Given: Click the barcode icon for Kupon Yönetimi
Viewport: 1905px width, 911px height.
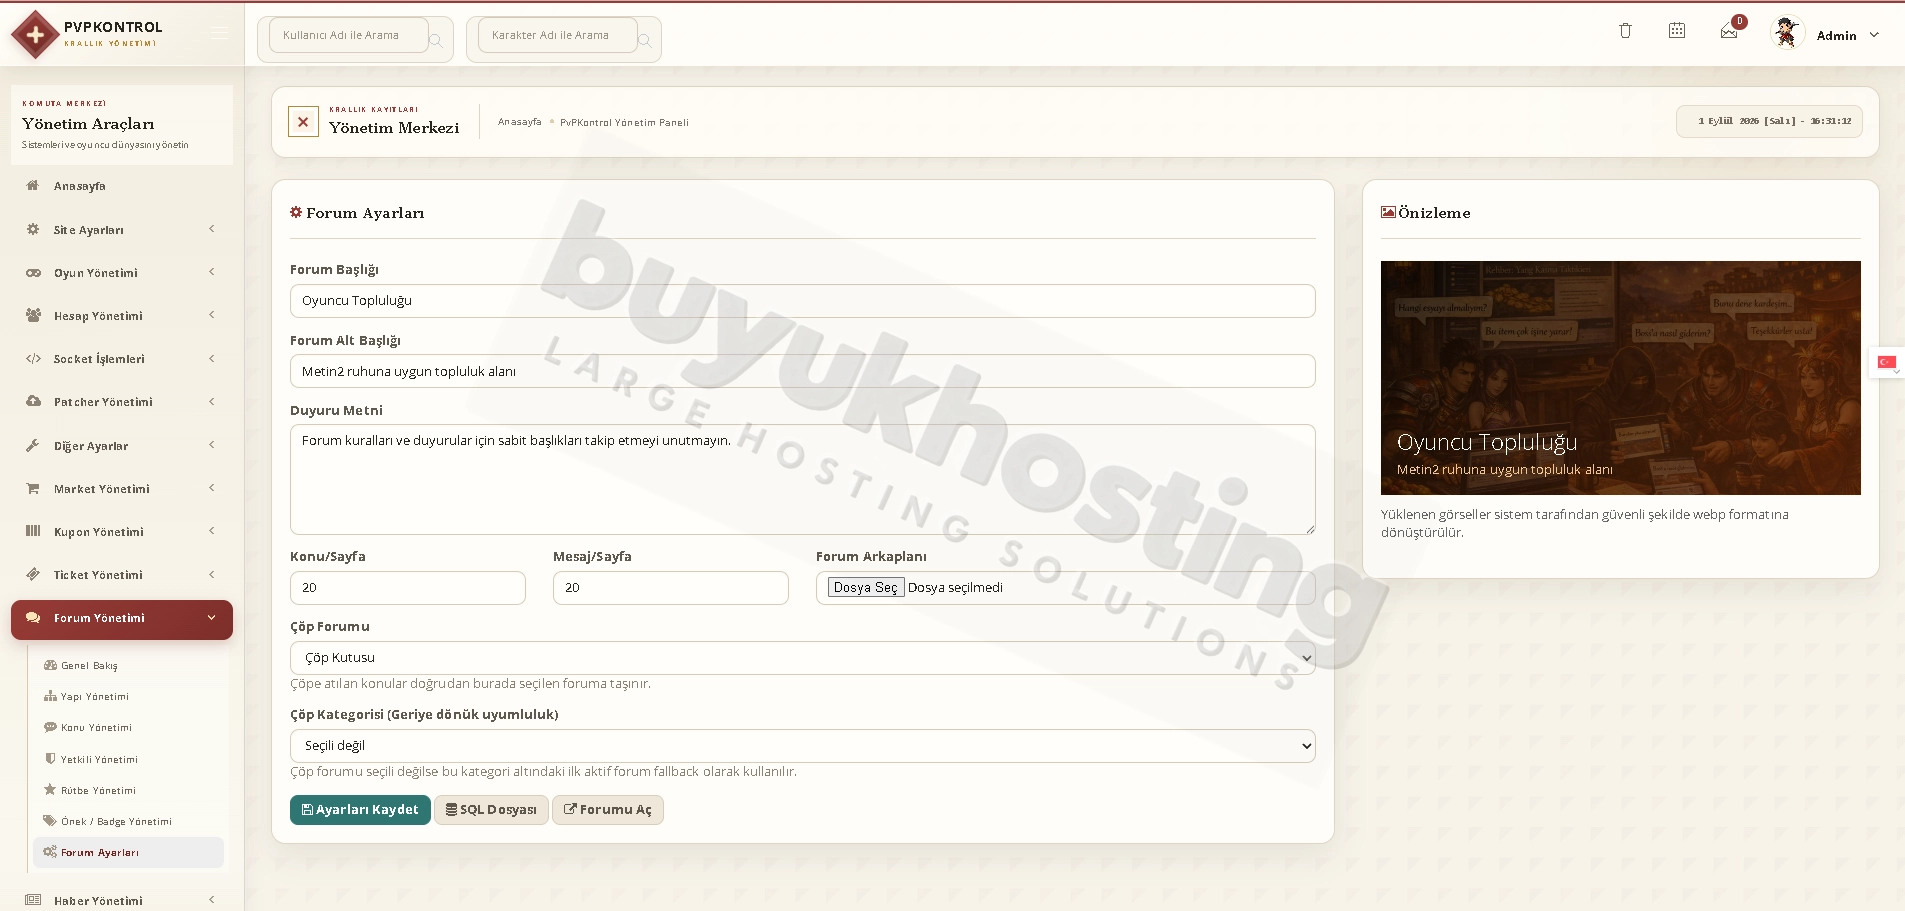Looking at the screenshot, I should tap(33, 531).
